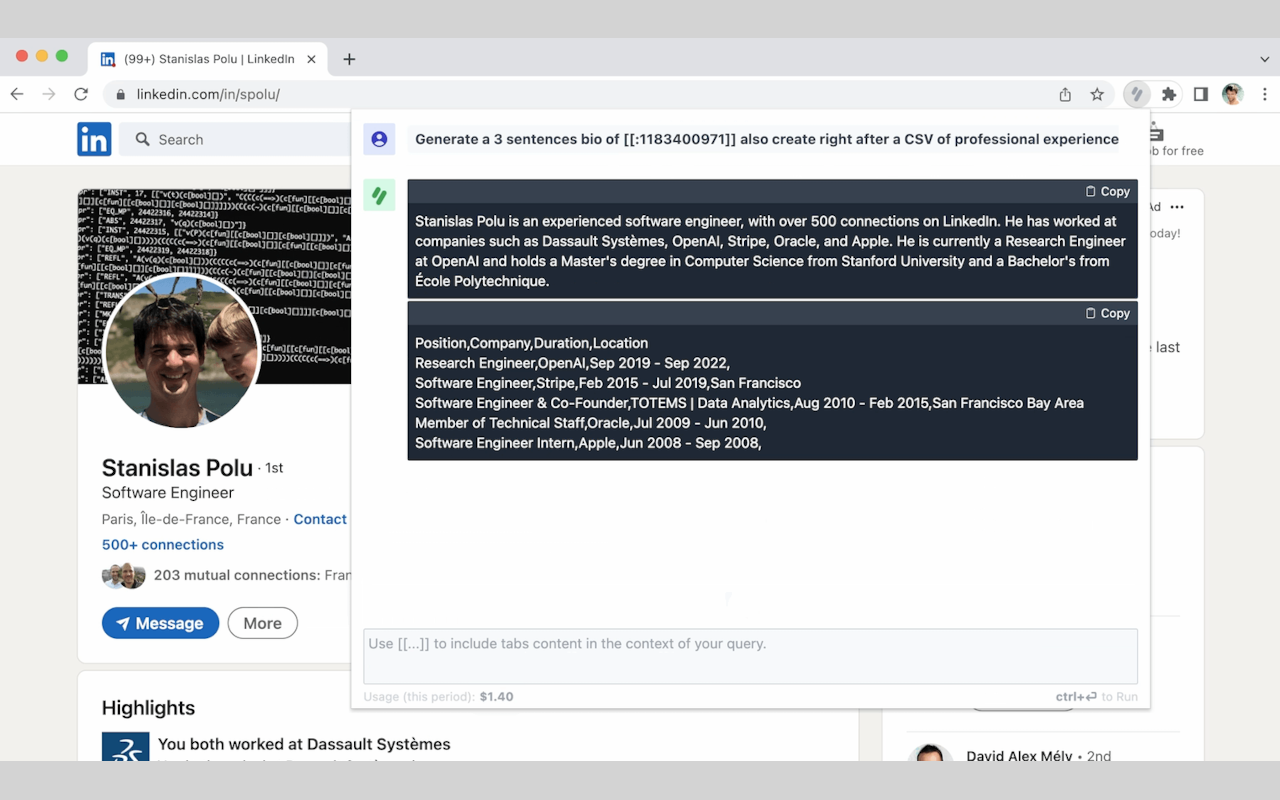Click the Chrome profile avatar

(x=1232, y=94)
